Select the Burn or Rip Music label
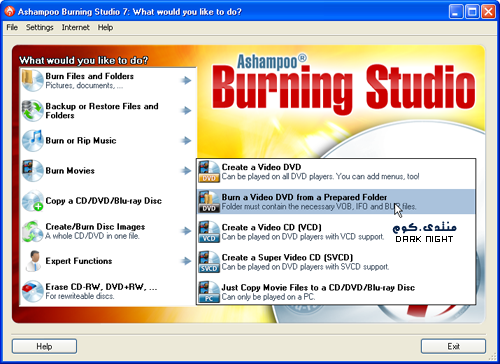The height and width of the screenshot is (364, 500). pyautogui.click(x=81, y=141)
